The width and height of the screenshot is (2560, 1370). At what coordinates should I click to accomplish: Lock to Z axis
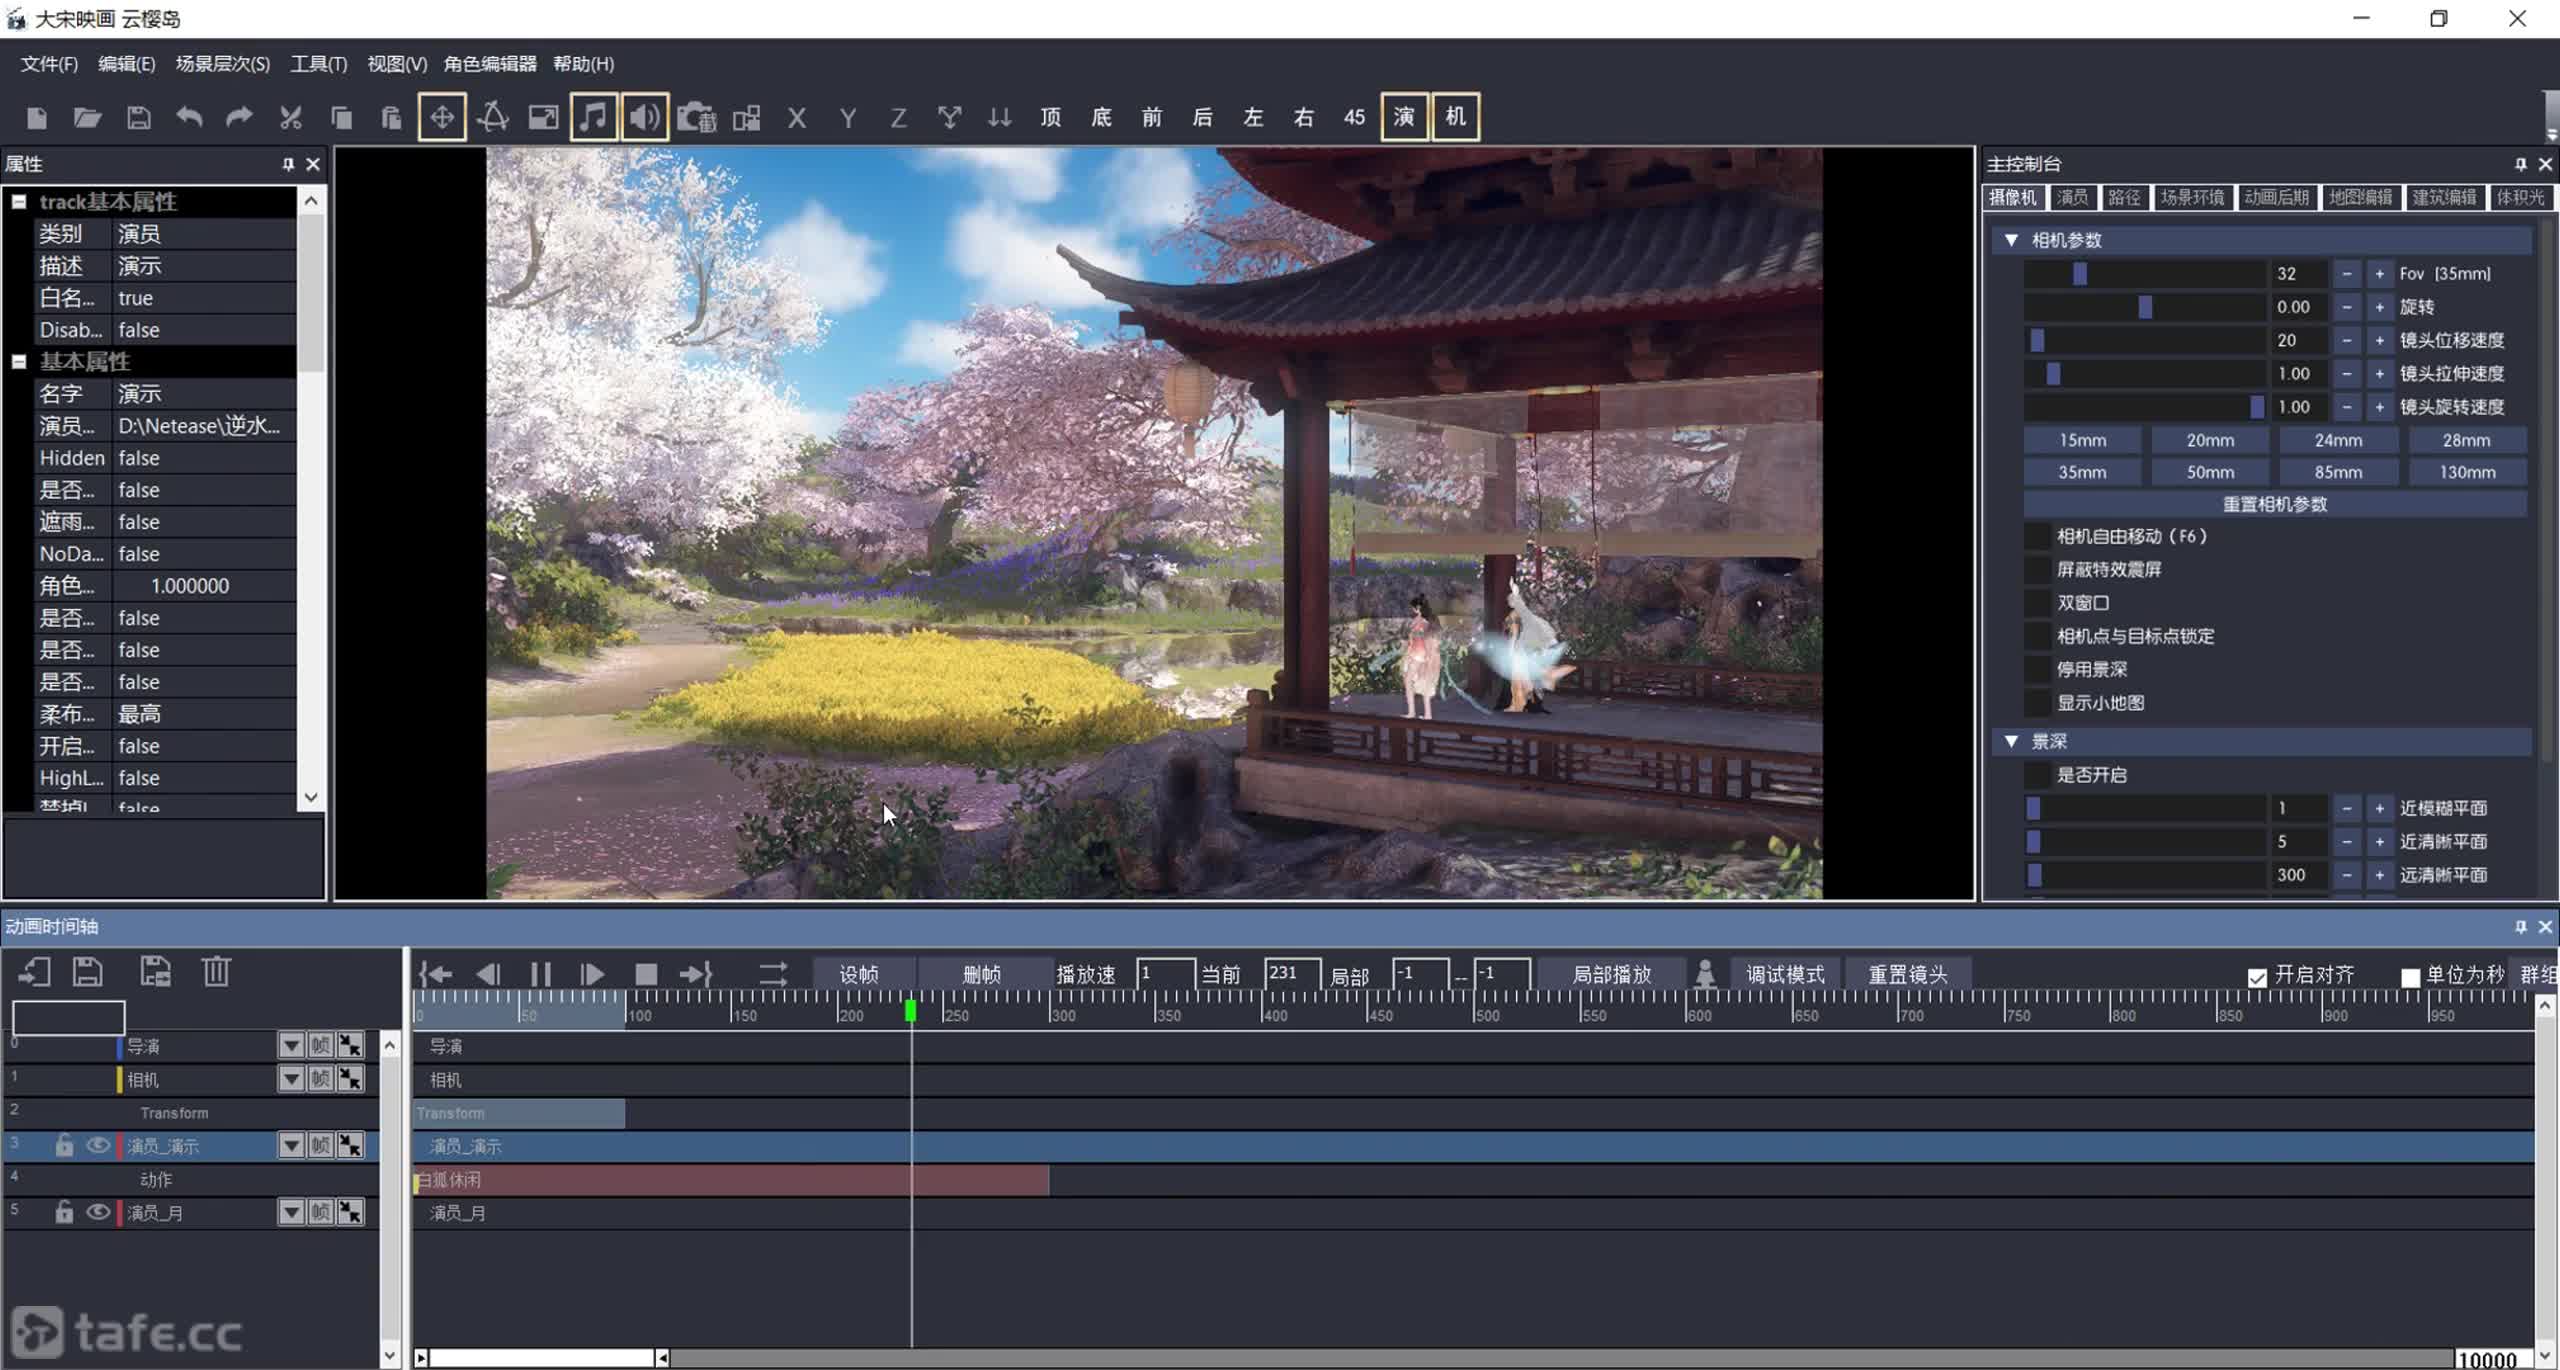(x=898, y=118)
